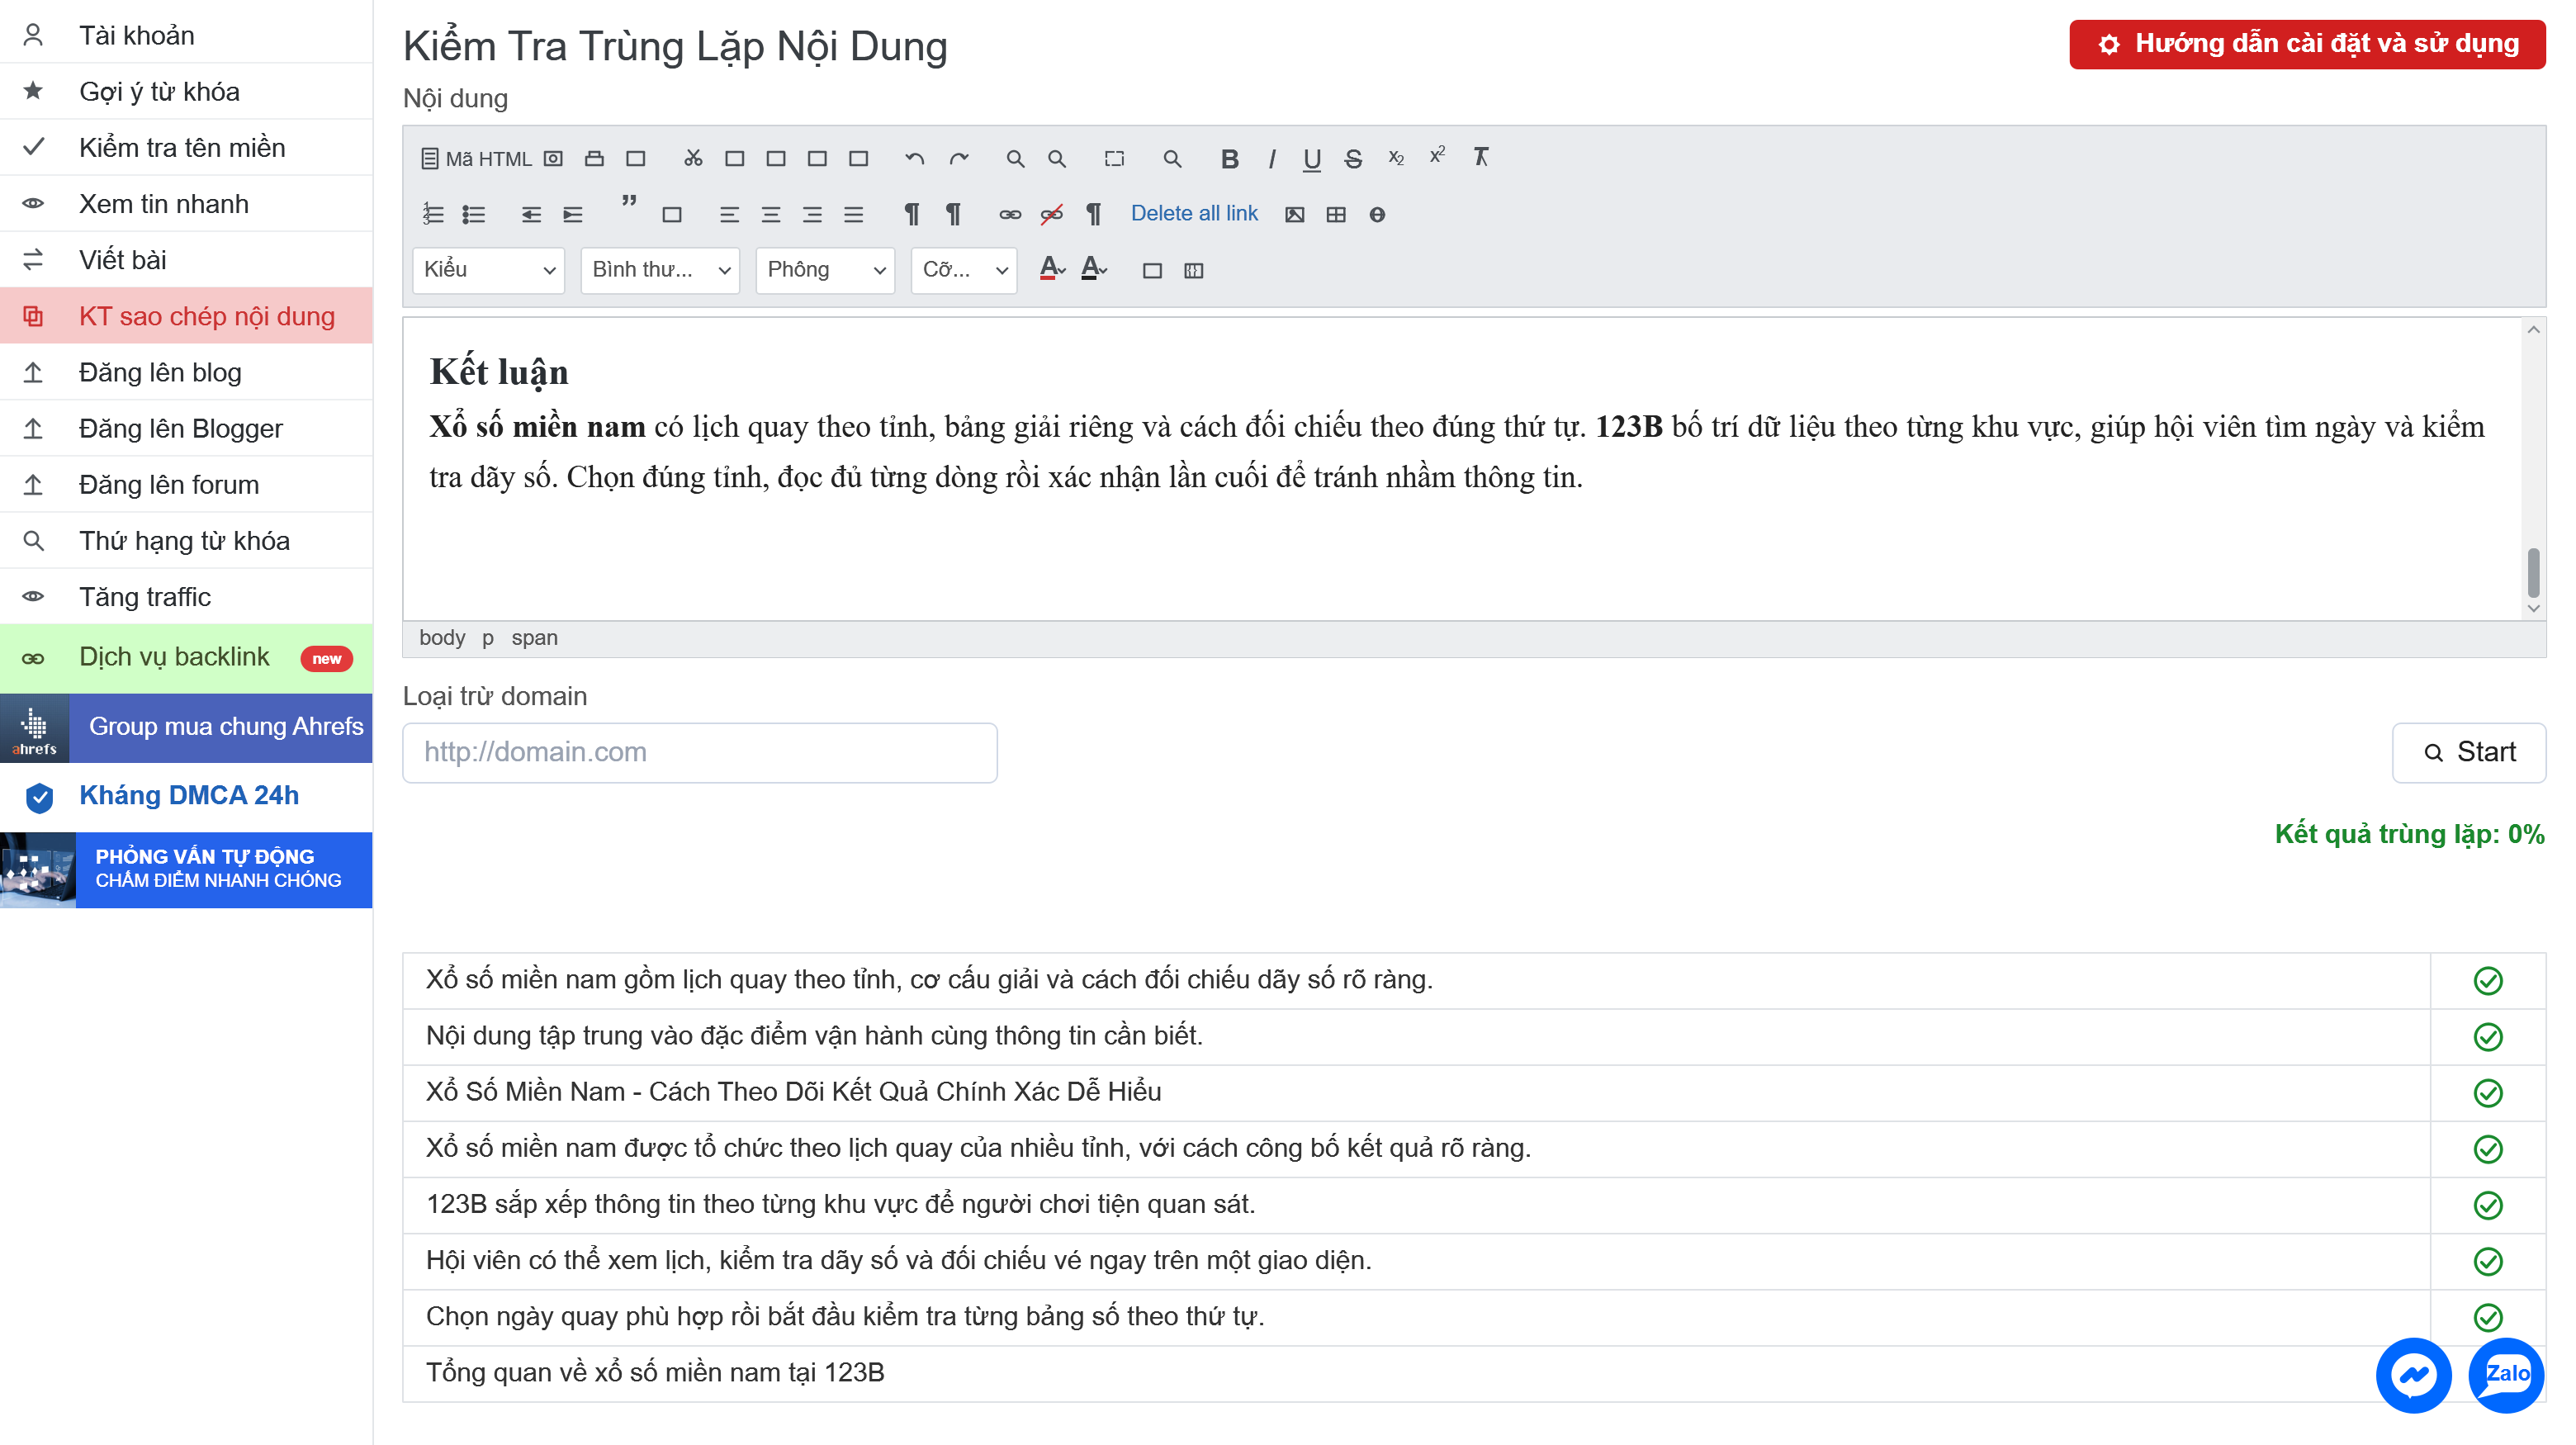Click check icon for 'Xổ Số Miền Nam - Cách Theo Dõi' row
Image resolution: width=2576 pixels, height=1445 pixels.
click(x=2487, y=1093)
